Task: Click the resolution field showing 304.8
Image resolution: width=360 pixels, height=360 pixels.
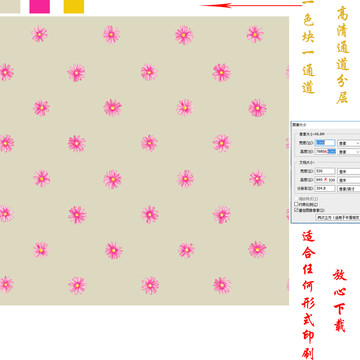Action: tap(325, 189)
